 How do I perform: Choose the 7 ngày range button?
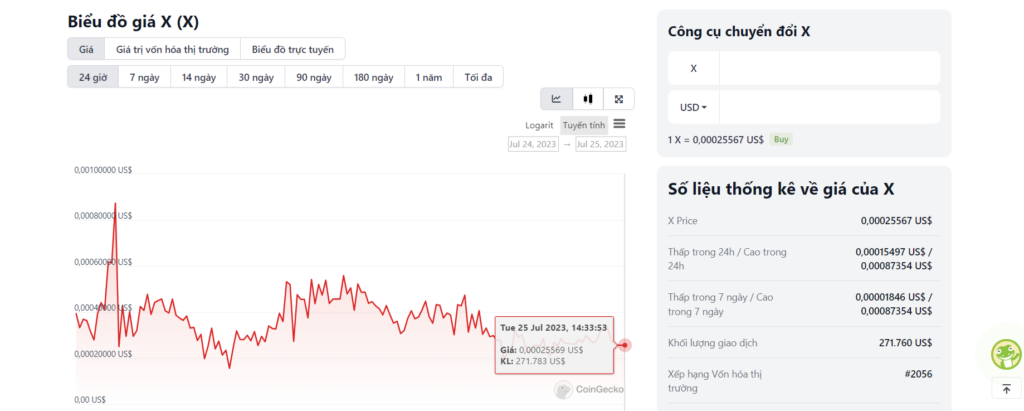(x=145, y=77)
